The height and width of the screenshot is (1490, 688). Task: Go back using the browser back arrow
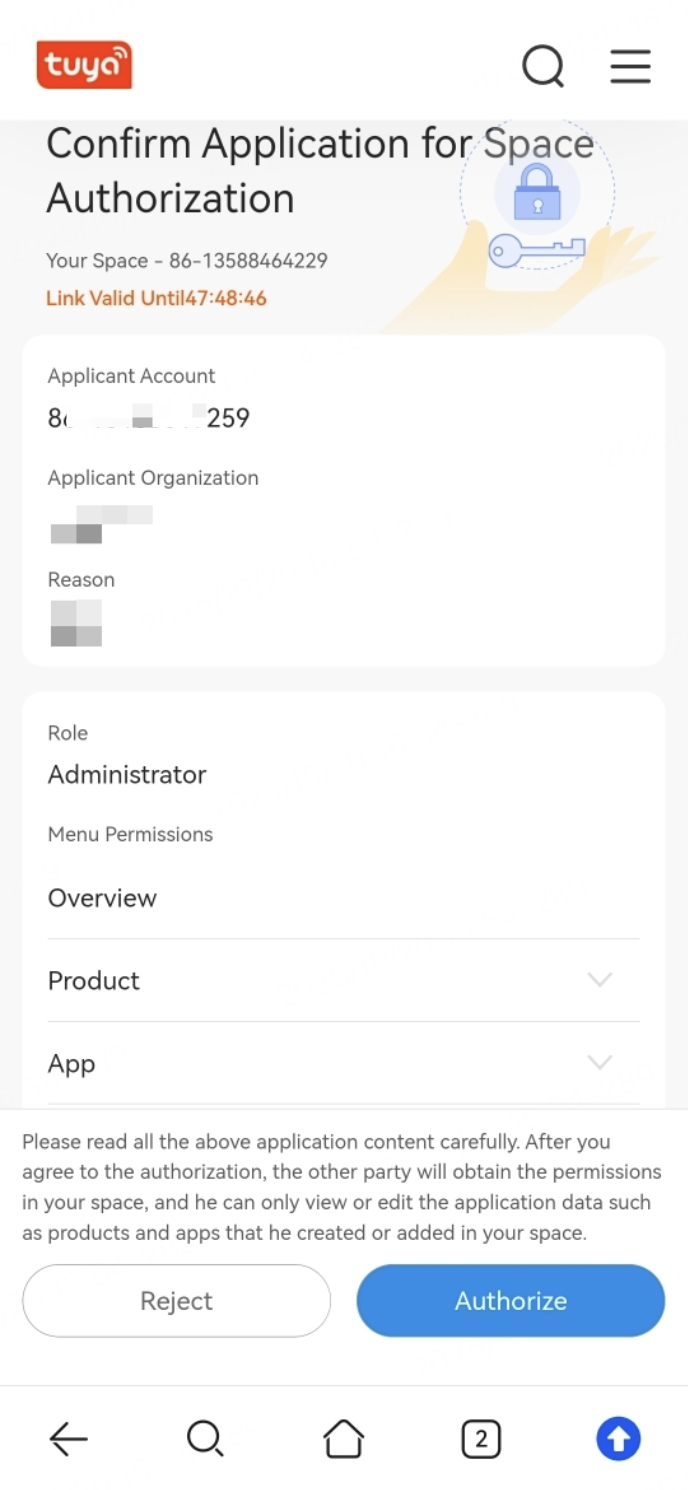(x=68, y=1439)
